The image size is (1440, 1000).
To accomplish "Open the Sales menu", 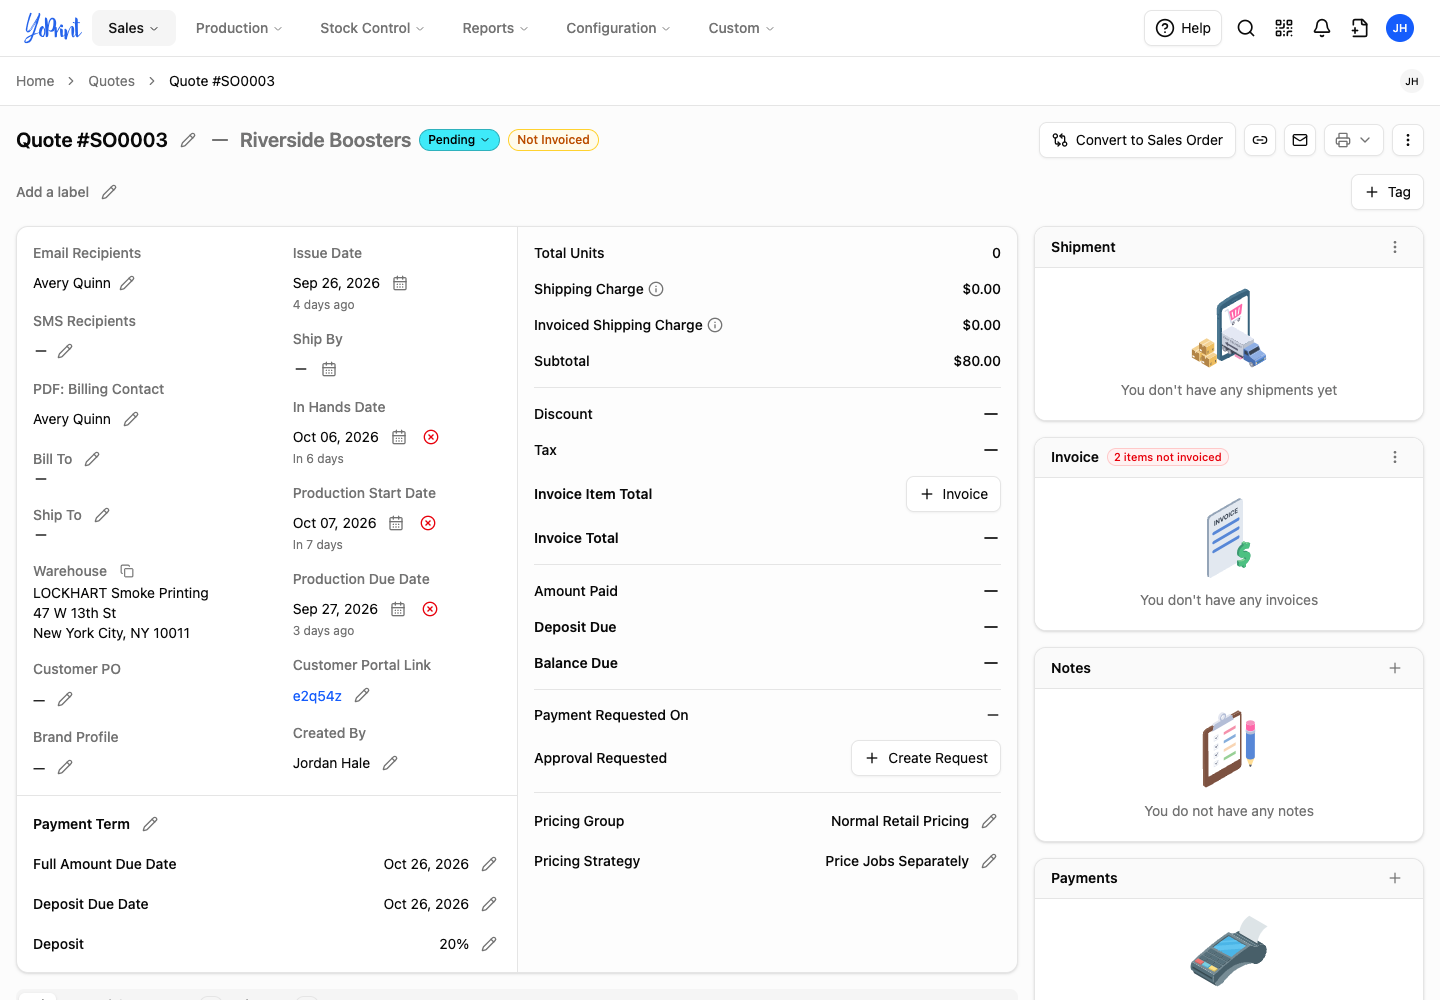I will (134, 28).
